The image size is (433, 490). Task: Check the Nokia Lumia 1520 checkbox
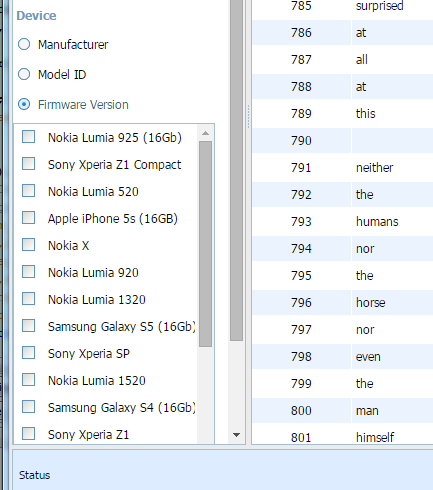(28, 380)
